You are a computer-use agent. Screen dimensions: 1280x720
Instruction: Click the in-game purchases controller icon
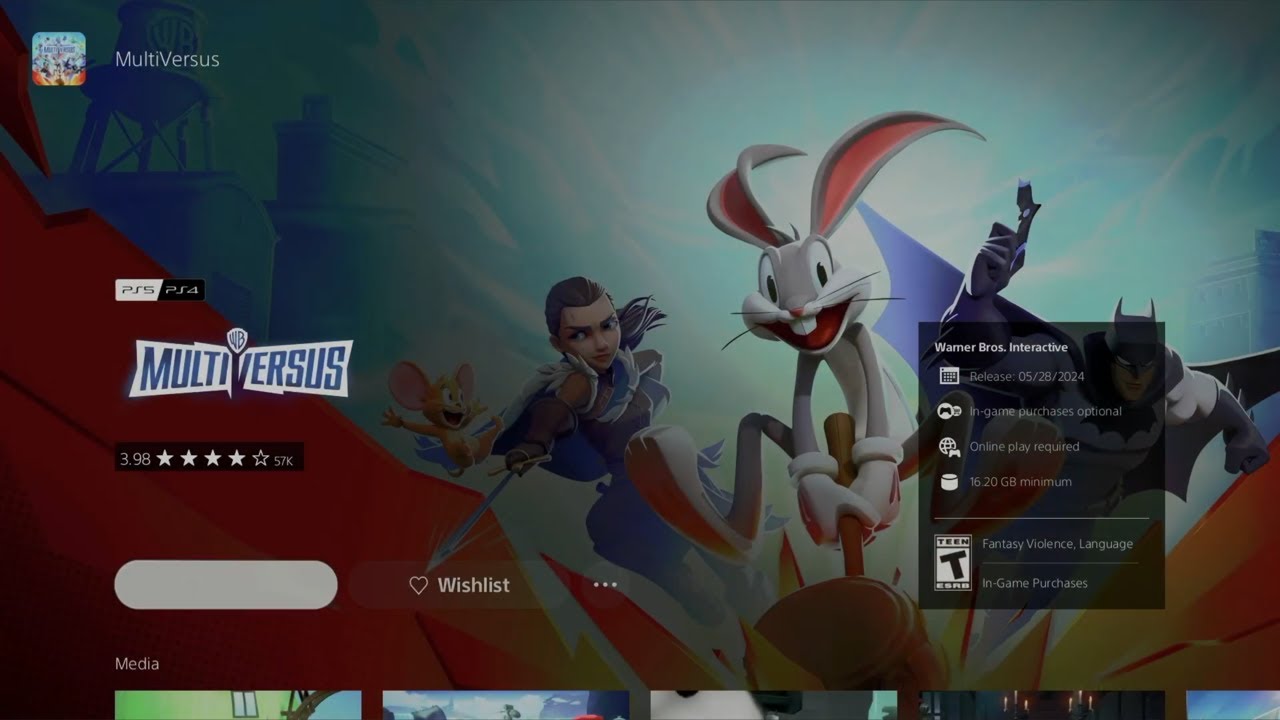(x=949, y=411)
